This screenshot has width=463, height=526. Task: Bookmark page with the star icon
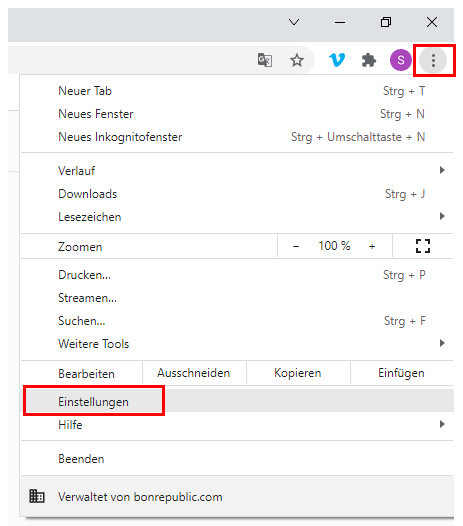[297, 60]
